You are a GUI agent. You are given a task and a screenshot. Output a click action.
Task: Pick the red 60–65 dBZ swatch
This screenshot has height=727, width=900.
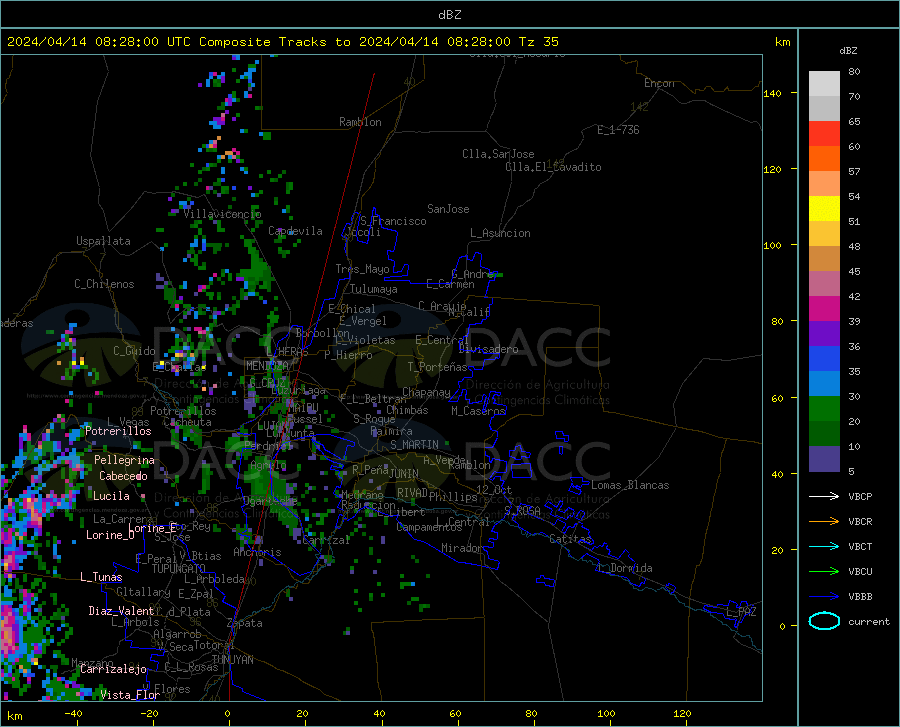[824, 134]
